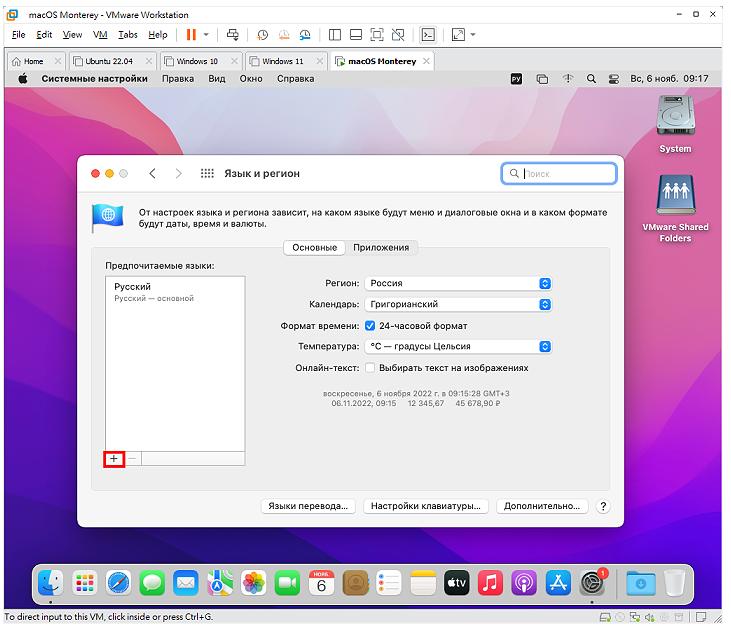Screen dimensions: 731x630
Task: Open the Регион dropdown
Action: (x=458, y=284)
